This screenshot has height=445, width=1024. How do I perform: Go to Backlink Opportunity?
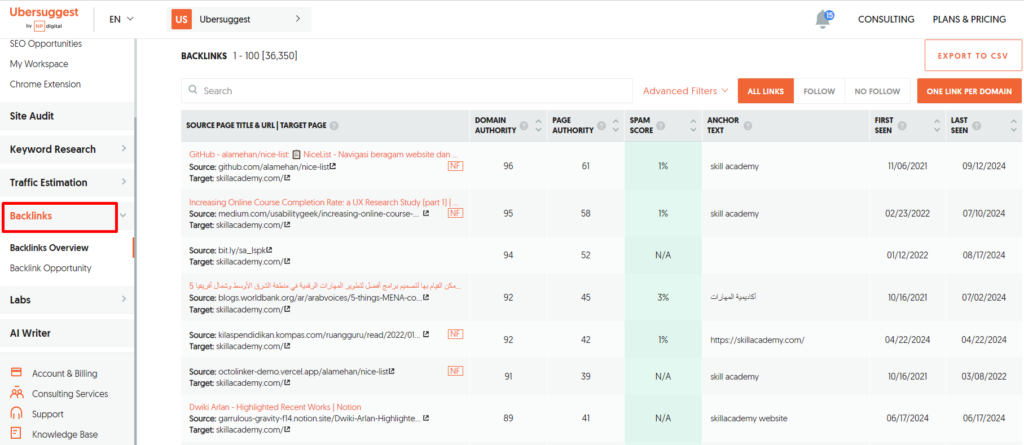click(x=50, y=268)
